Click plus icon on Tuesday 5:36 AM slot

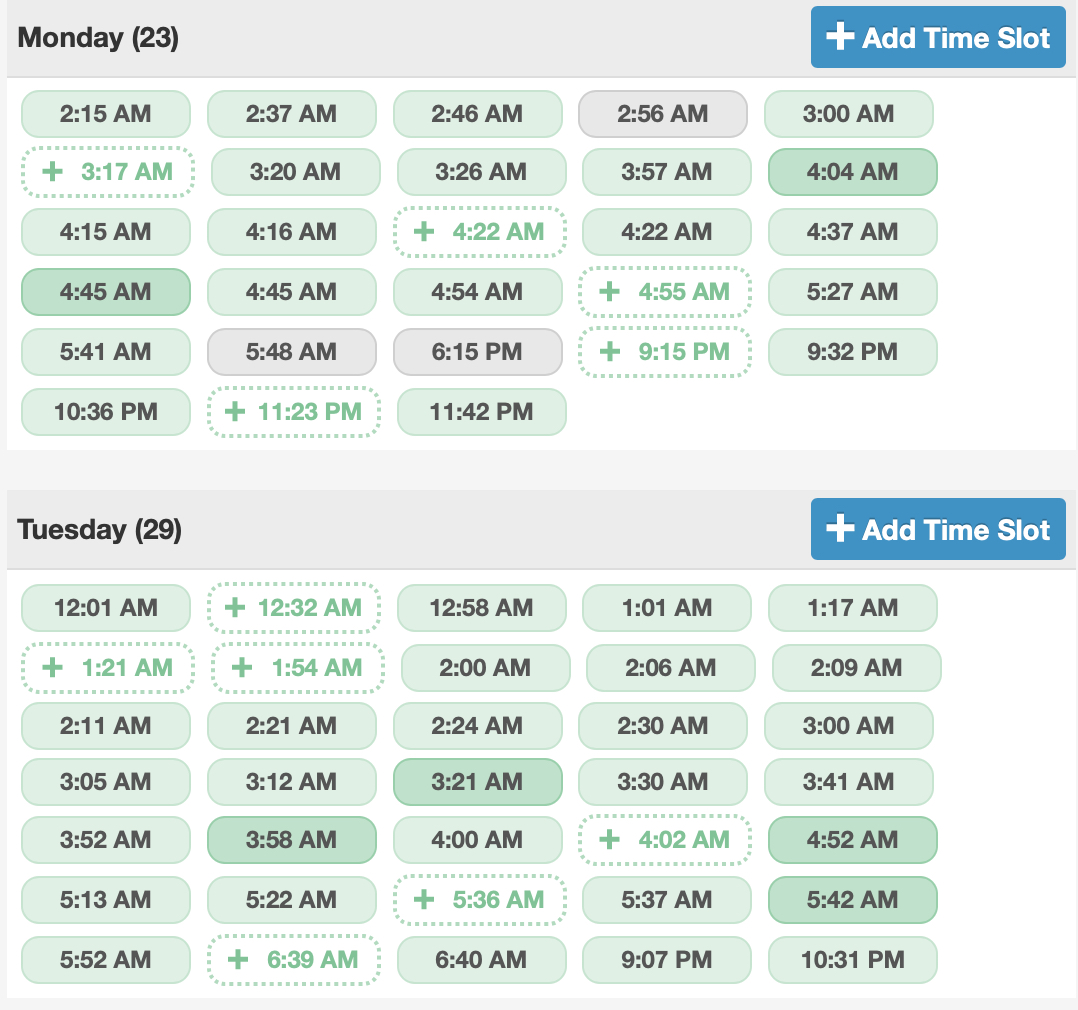(424, 900)
